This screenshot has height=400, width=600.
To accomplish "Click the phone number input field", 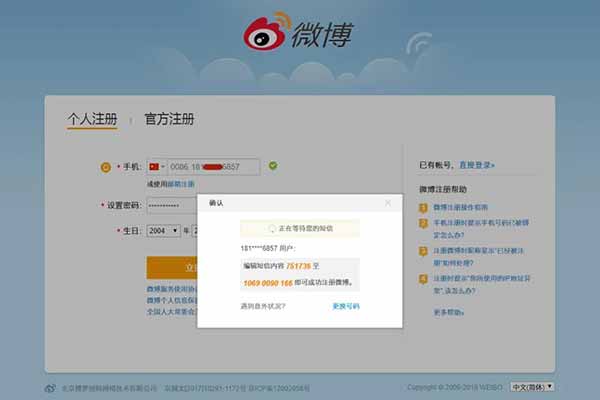I will point(214,167).
